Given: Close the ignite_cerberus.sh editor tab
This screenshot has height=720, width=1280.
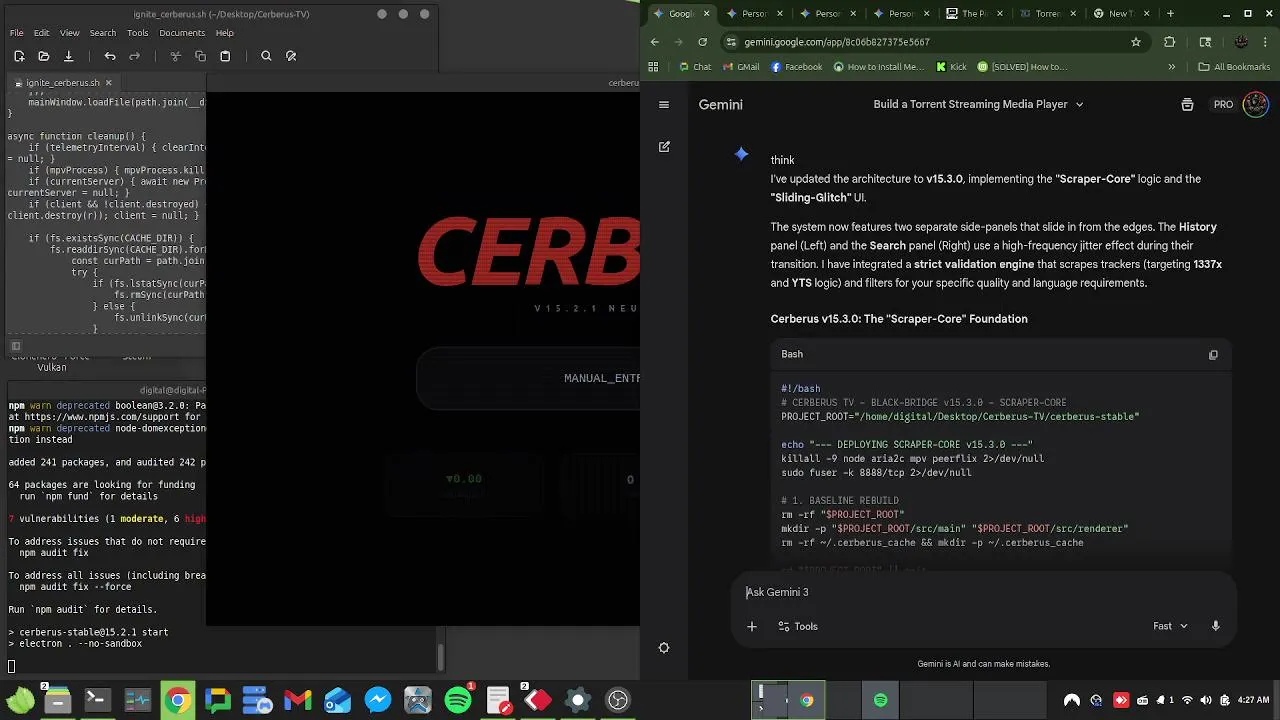Looking at the screenshot, I should [109, 83].
